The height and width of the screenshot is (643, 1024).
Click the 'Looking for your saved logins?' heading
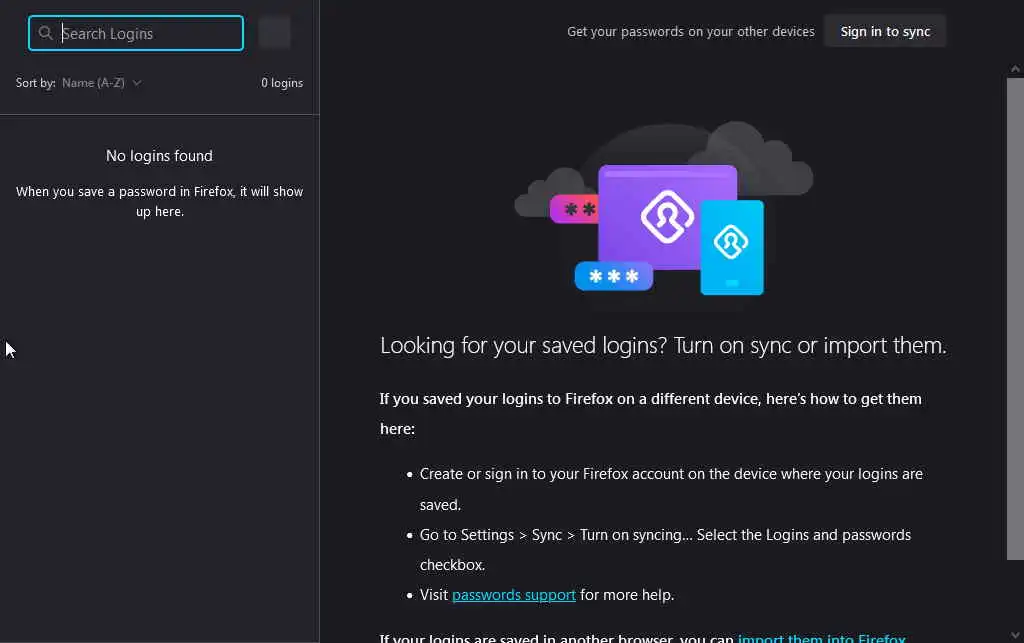pos(664,345)
